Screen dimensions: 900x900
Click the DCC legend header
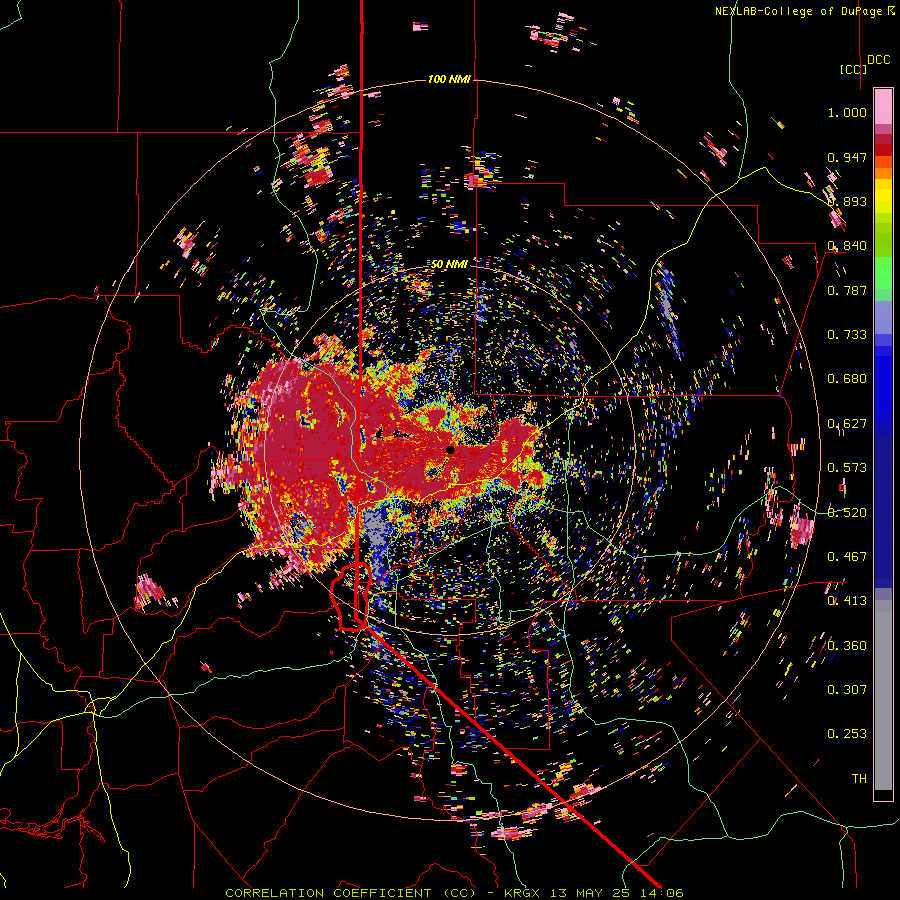coord(878,60)
